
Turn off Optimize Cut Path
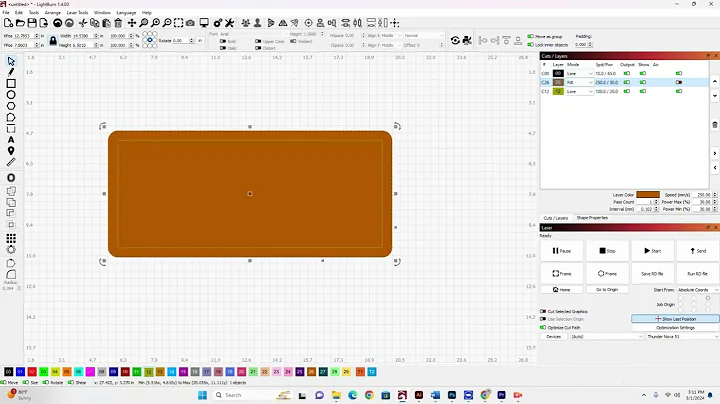click(x=543, y=328)
